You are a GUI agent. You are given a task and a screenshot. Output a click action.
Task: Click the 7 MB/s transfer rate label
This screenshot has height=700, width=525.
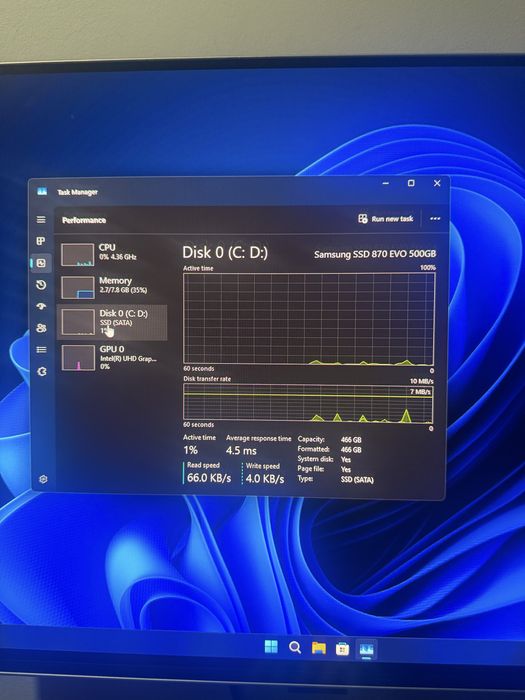[x=420, y=392]
